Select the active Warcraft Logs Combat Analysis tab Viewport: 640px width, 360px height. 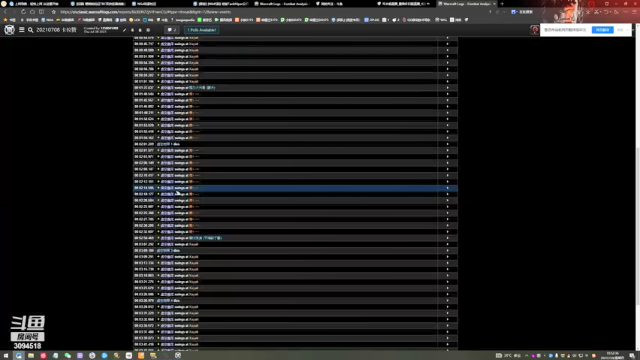point(467,4)
